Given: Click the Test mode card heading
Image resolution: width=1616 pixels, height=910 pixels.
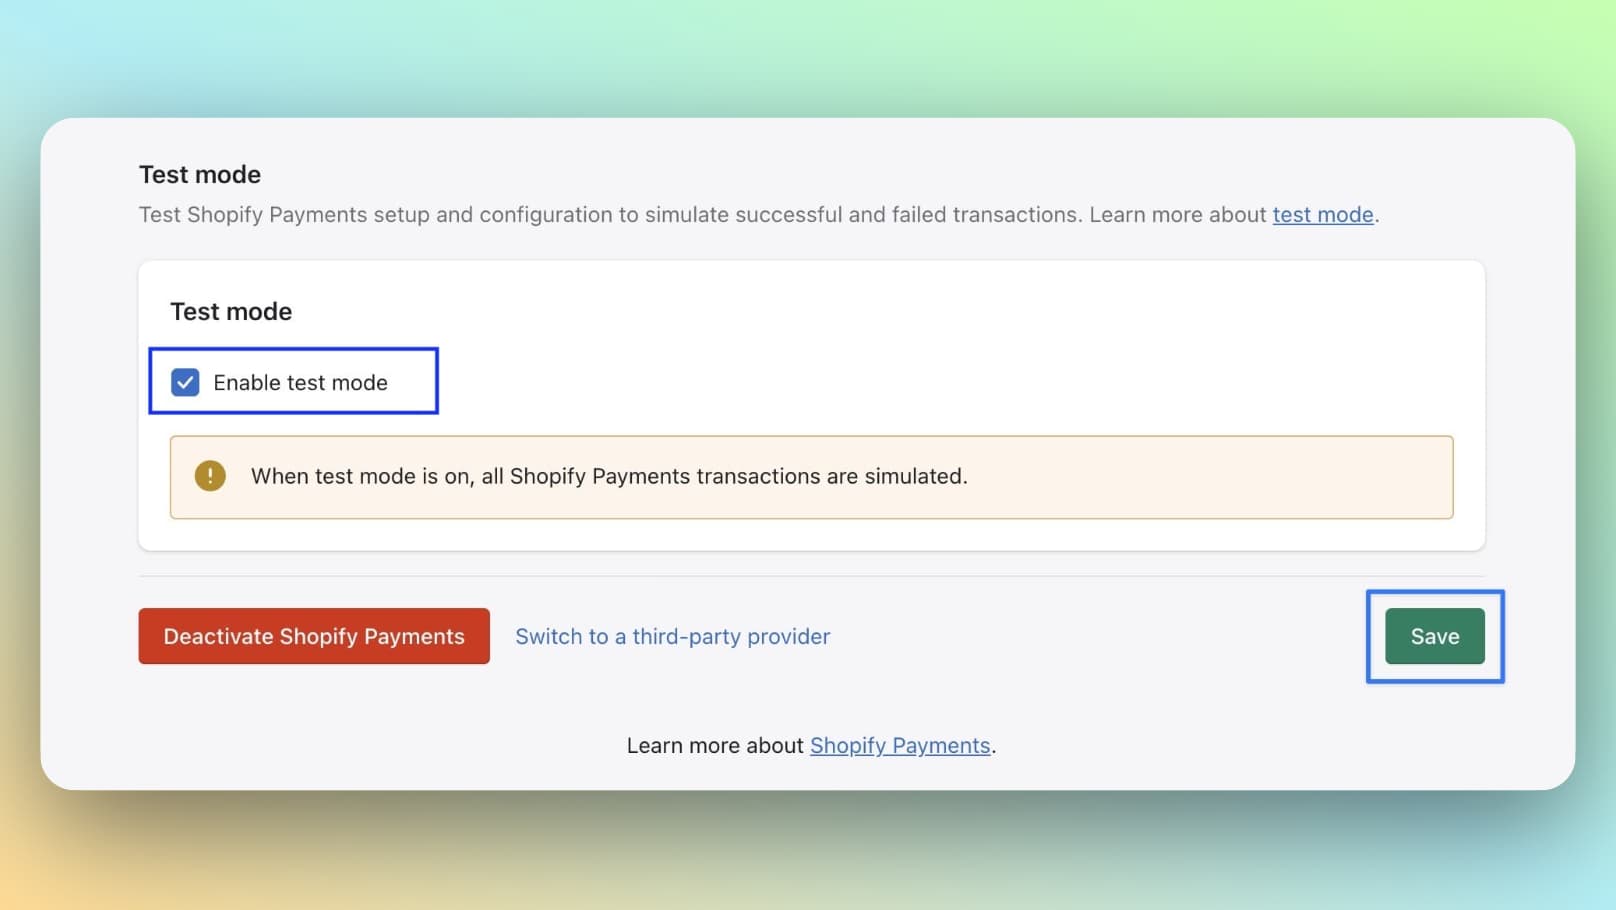Looking at the screenshot, I should 231,311.
